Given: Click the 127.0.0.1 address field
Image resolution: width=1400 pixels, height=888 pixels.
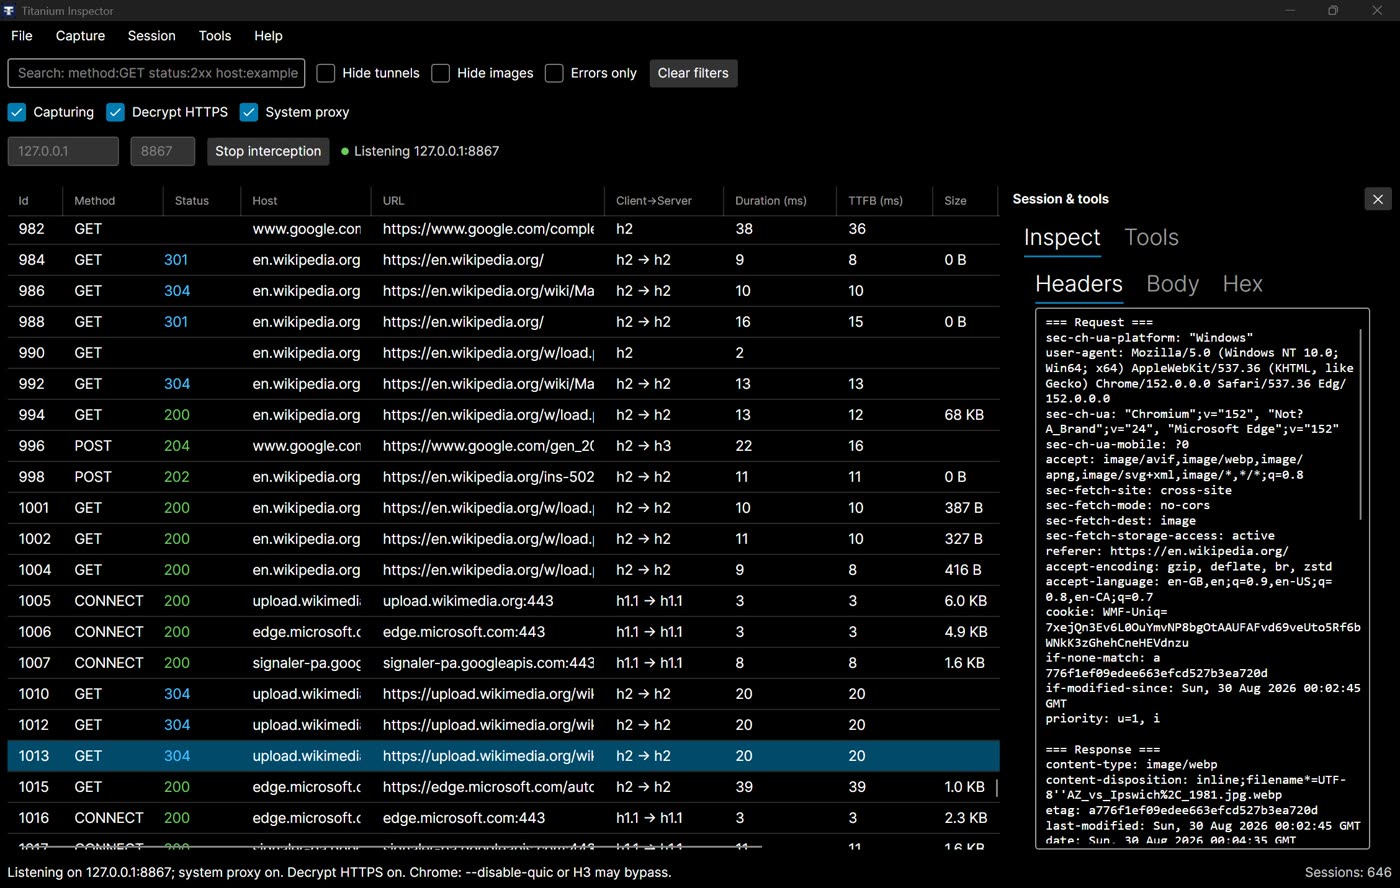Looking at the screenshot, I should point(63,151).
